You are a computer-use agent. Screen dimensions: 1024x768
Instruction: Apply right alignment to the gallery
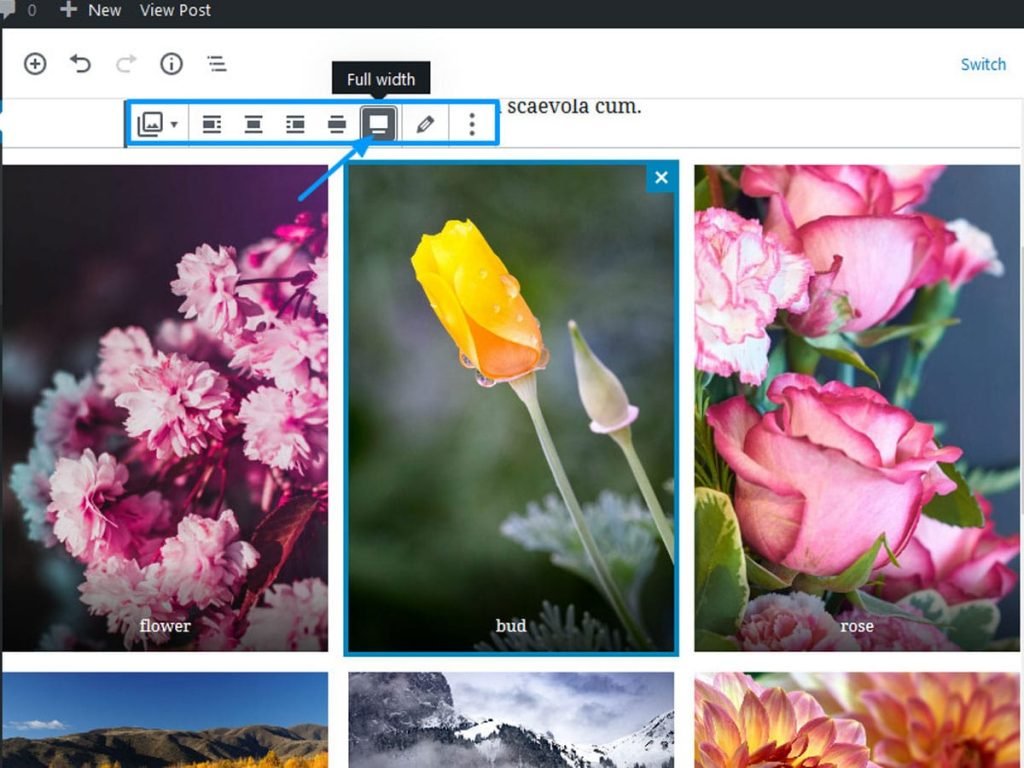click(x=295, y=123)
